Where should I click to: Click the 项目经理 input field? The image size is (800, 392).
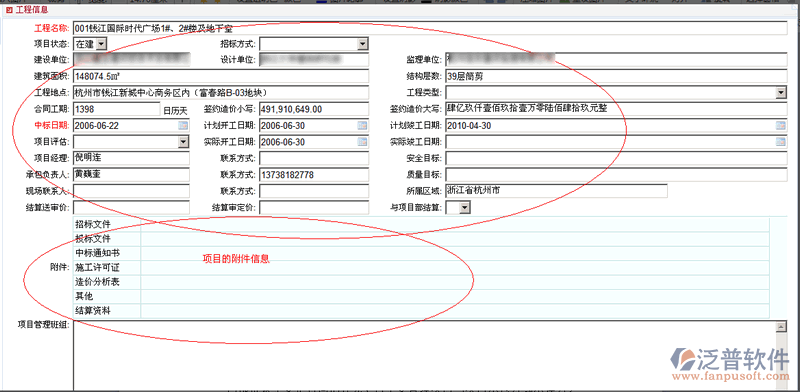coord(132,158)
